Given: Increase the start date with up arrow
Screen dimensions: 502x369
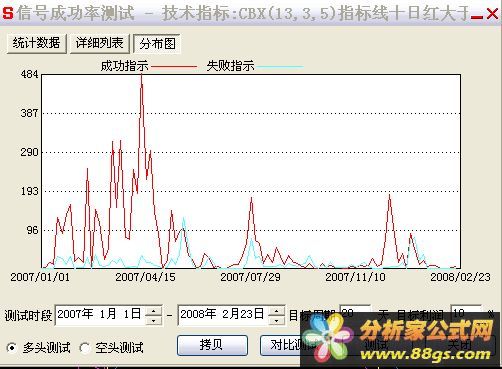Looking at the screenshot, I should tap(154, 311).
